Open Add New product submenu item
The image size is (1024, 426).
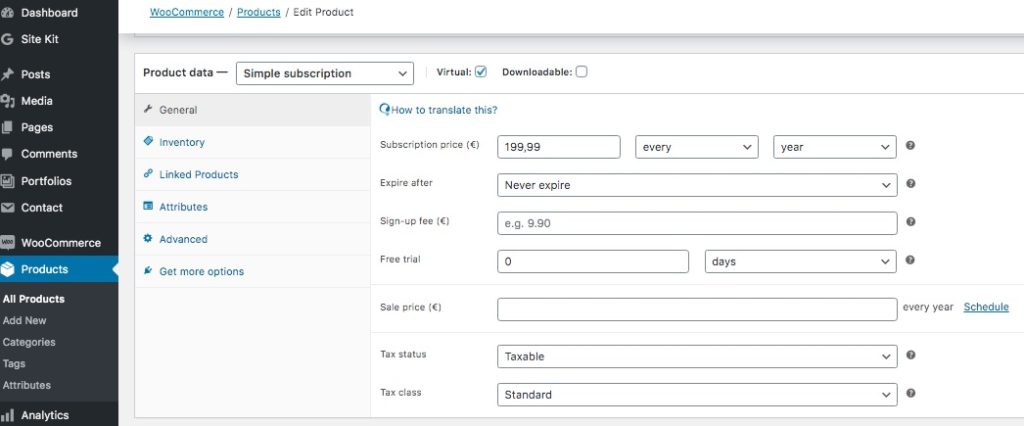point(25,320)
